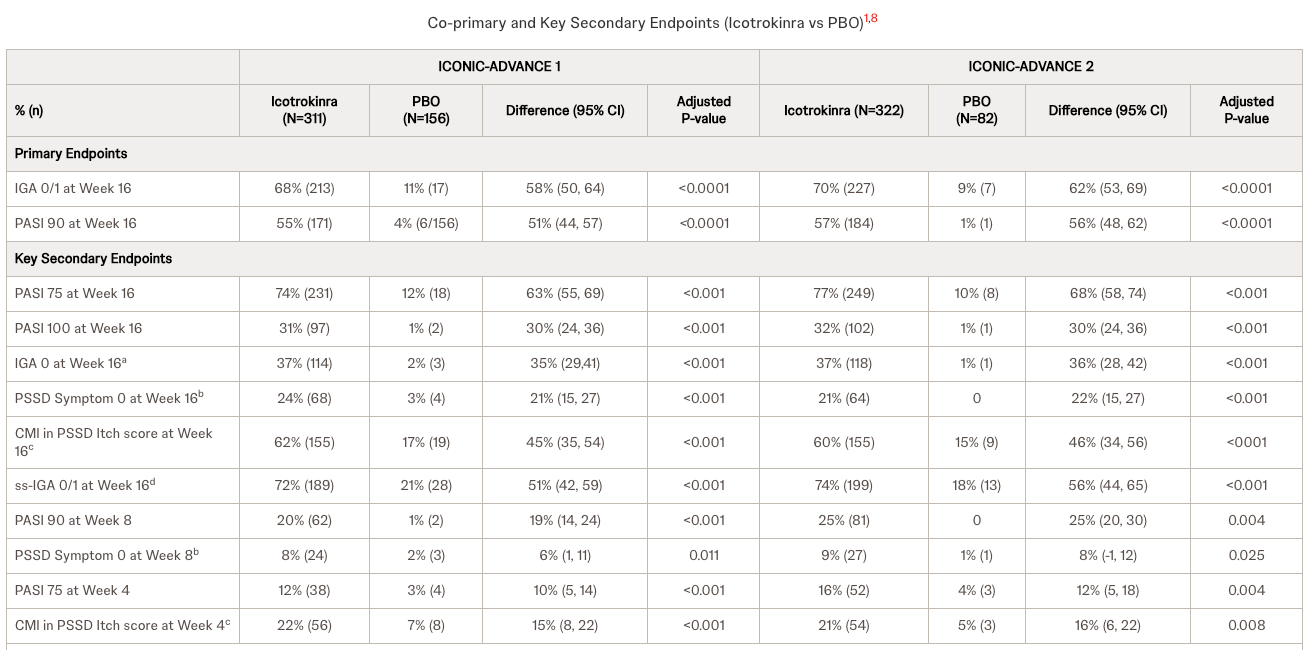Select the Icotrokinra (N=322) column header
Image resolution: width=1311 pixels, height=650 pixels.
click(843, 110)
